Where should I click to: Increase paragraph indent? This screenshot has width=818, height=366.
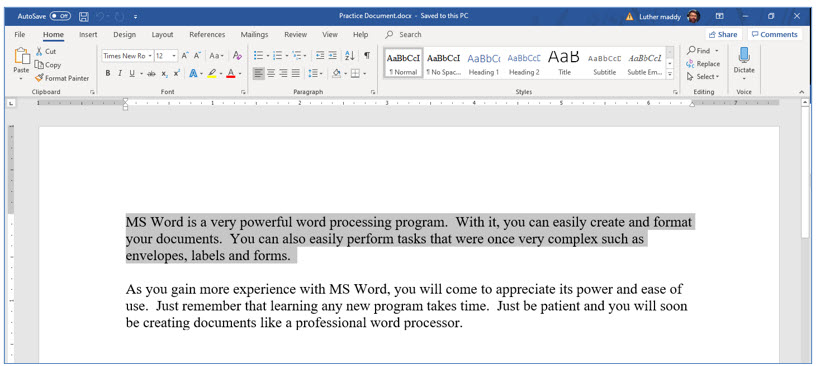point(332,55)
